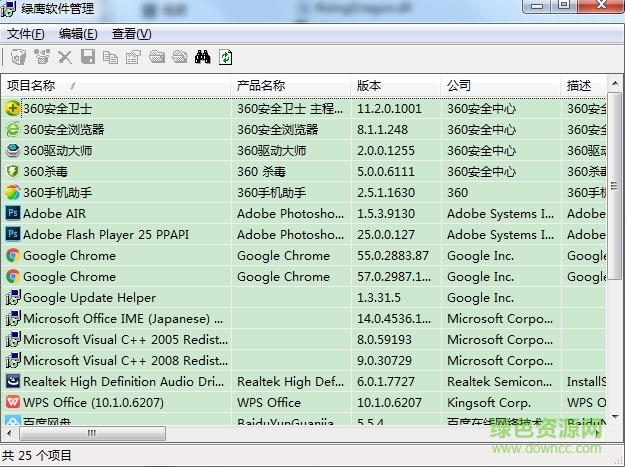
Task: Click the 360安全卫士 yellow icon
Action: pos(13,108)
